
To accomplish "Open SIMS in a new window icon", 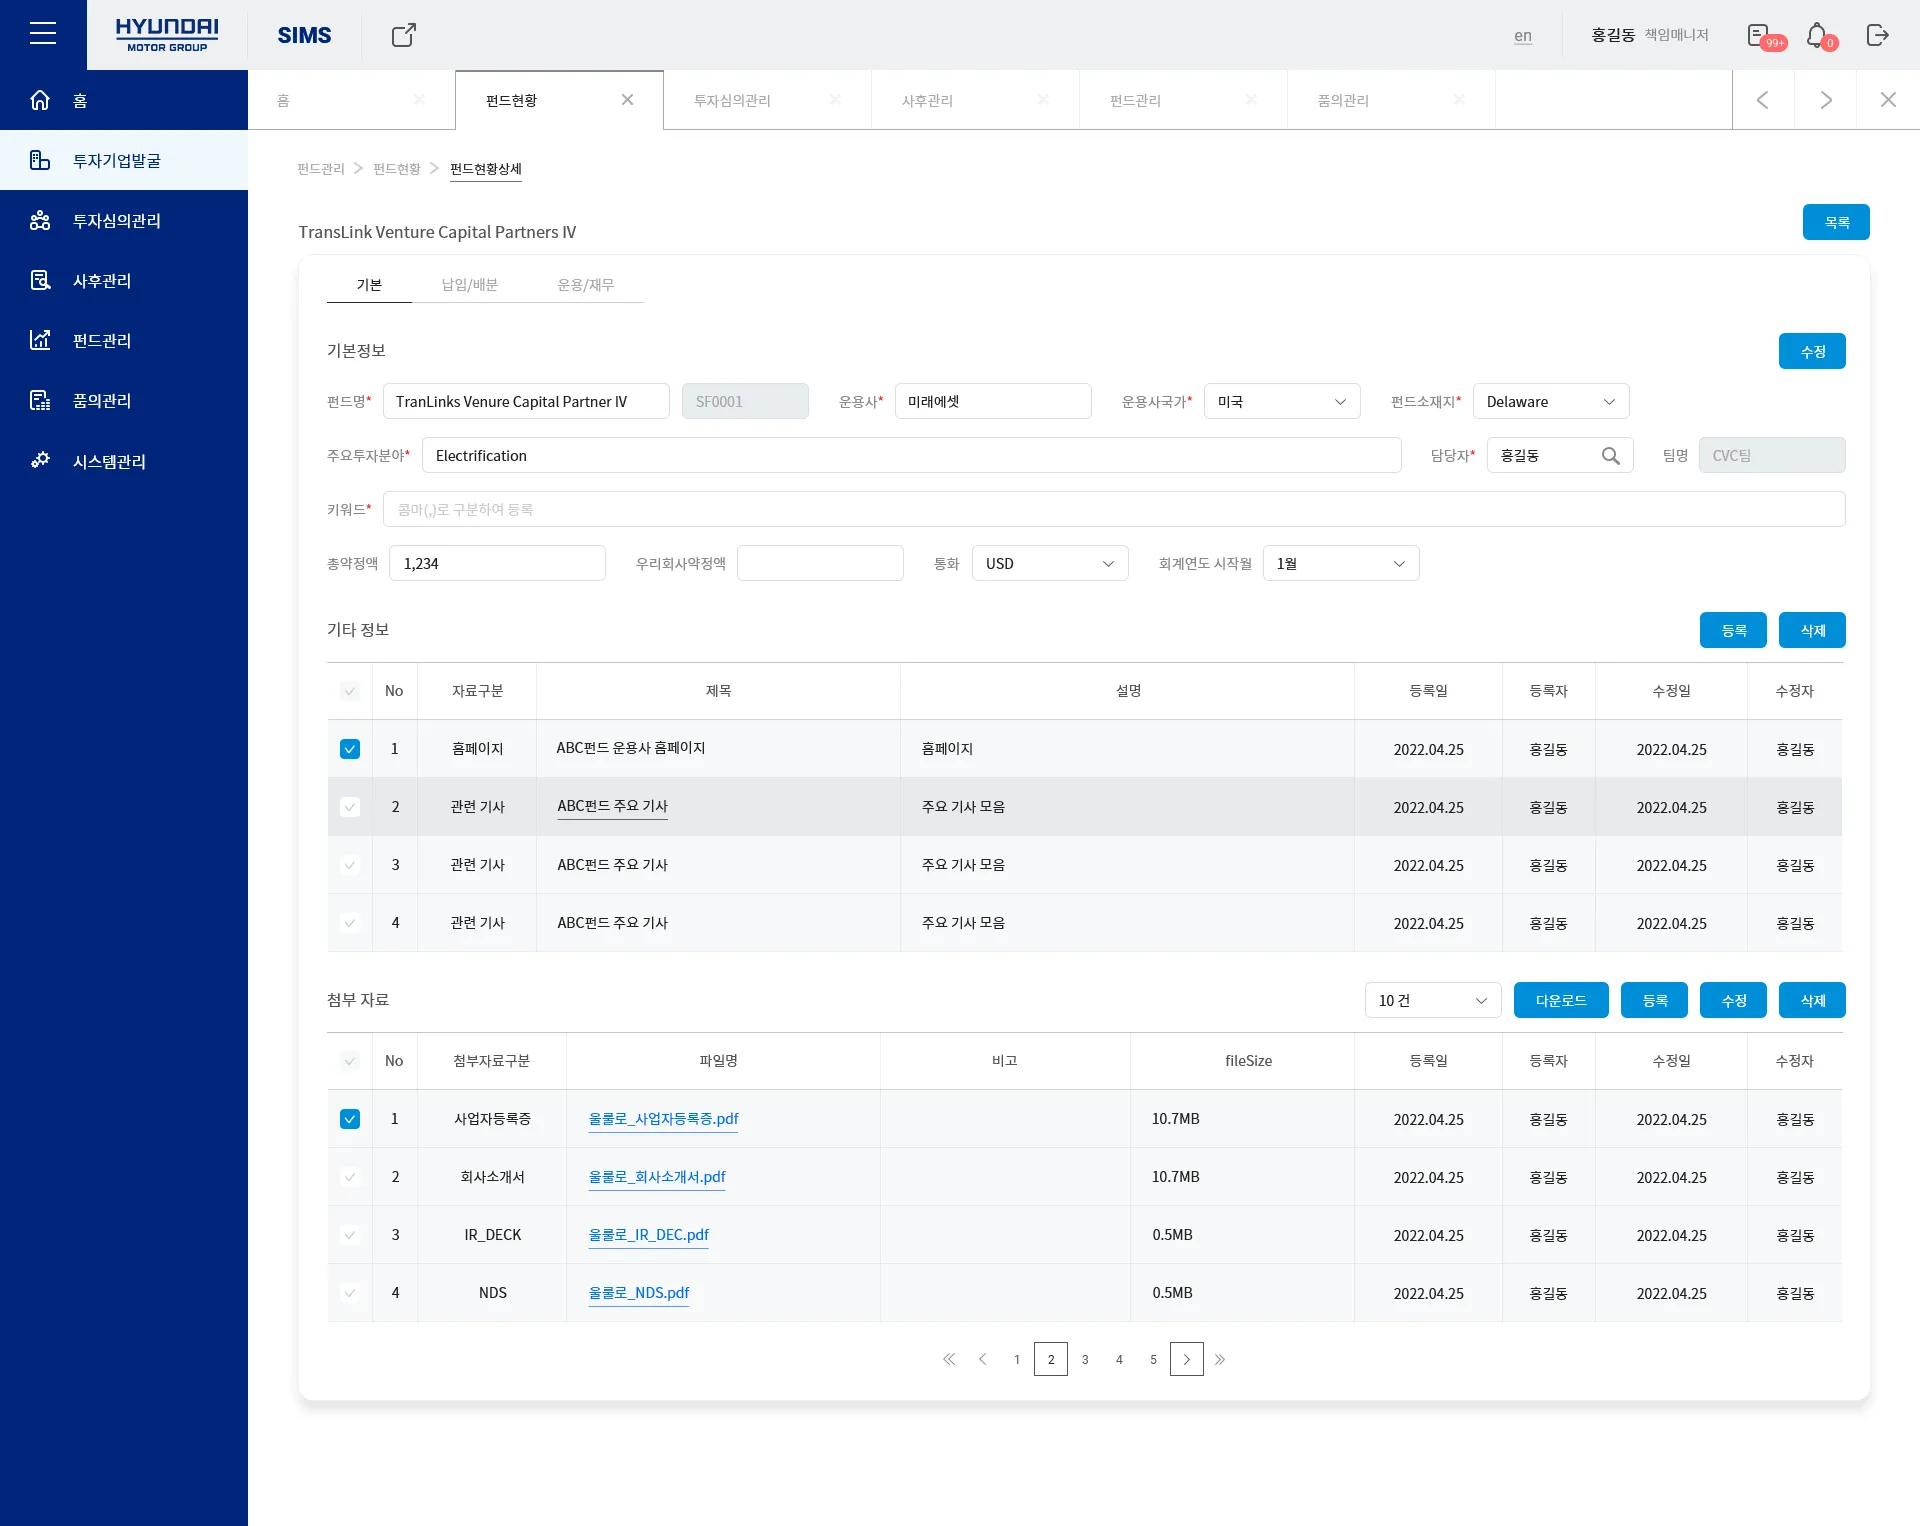I will click(x=404, y=35).
